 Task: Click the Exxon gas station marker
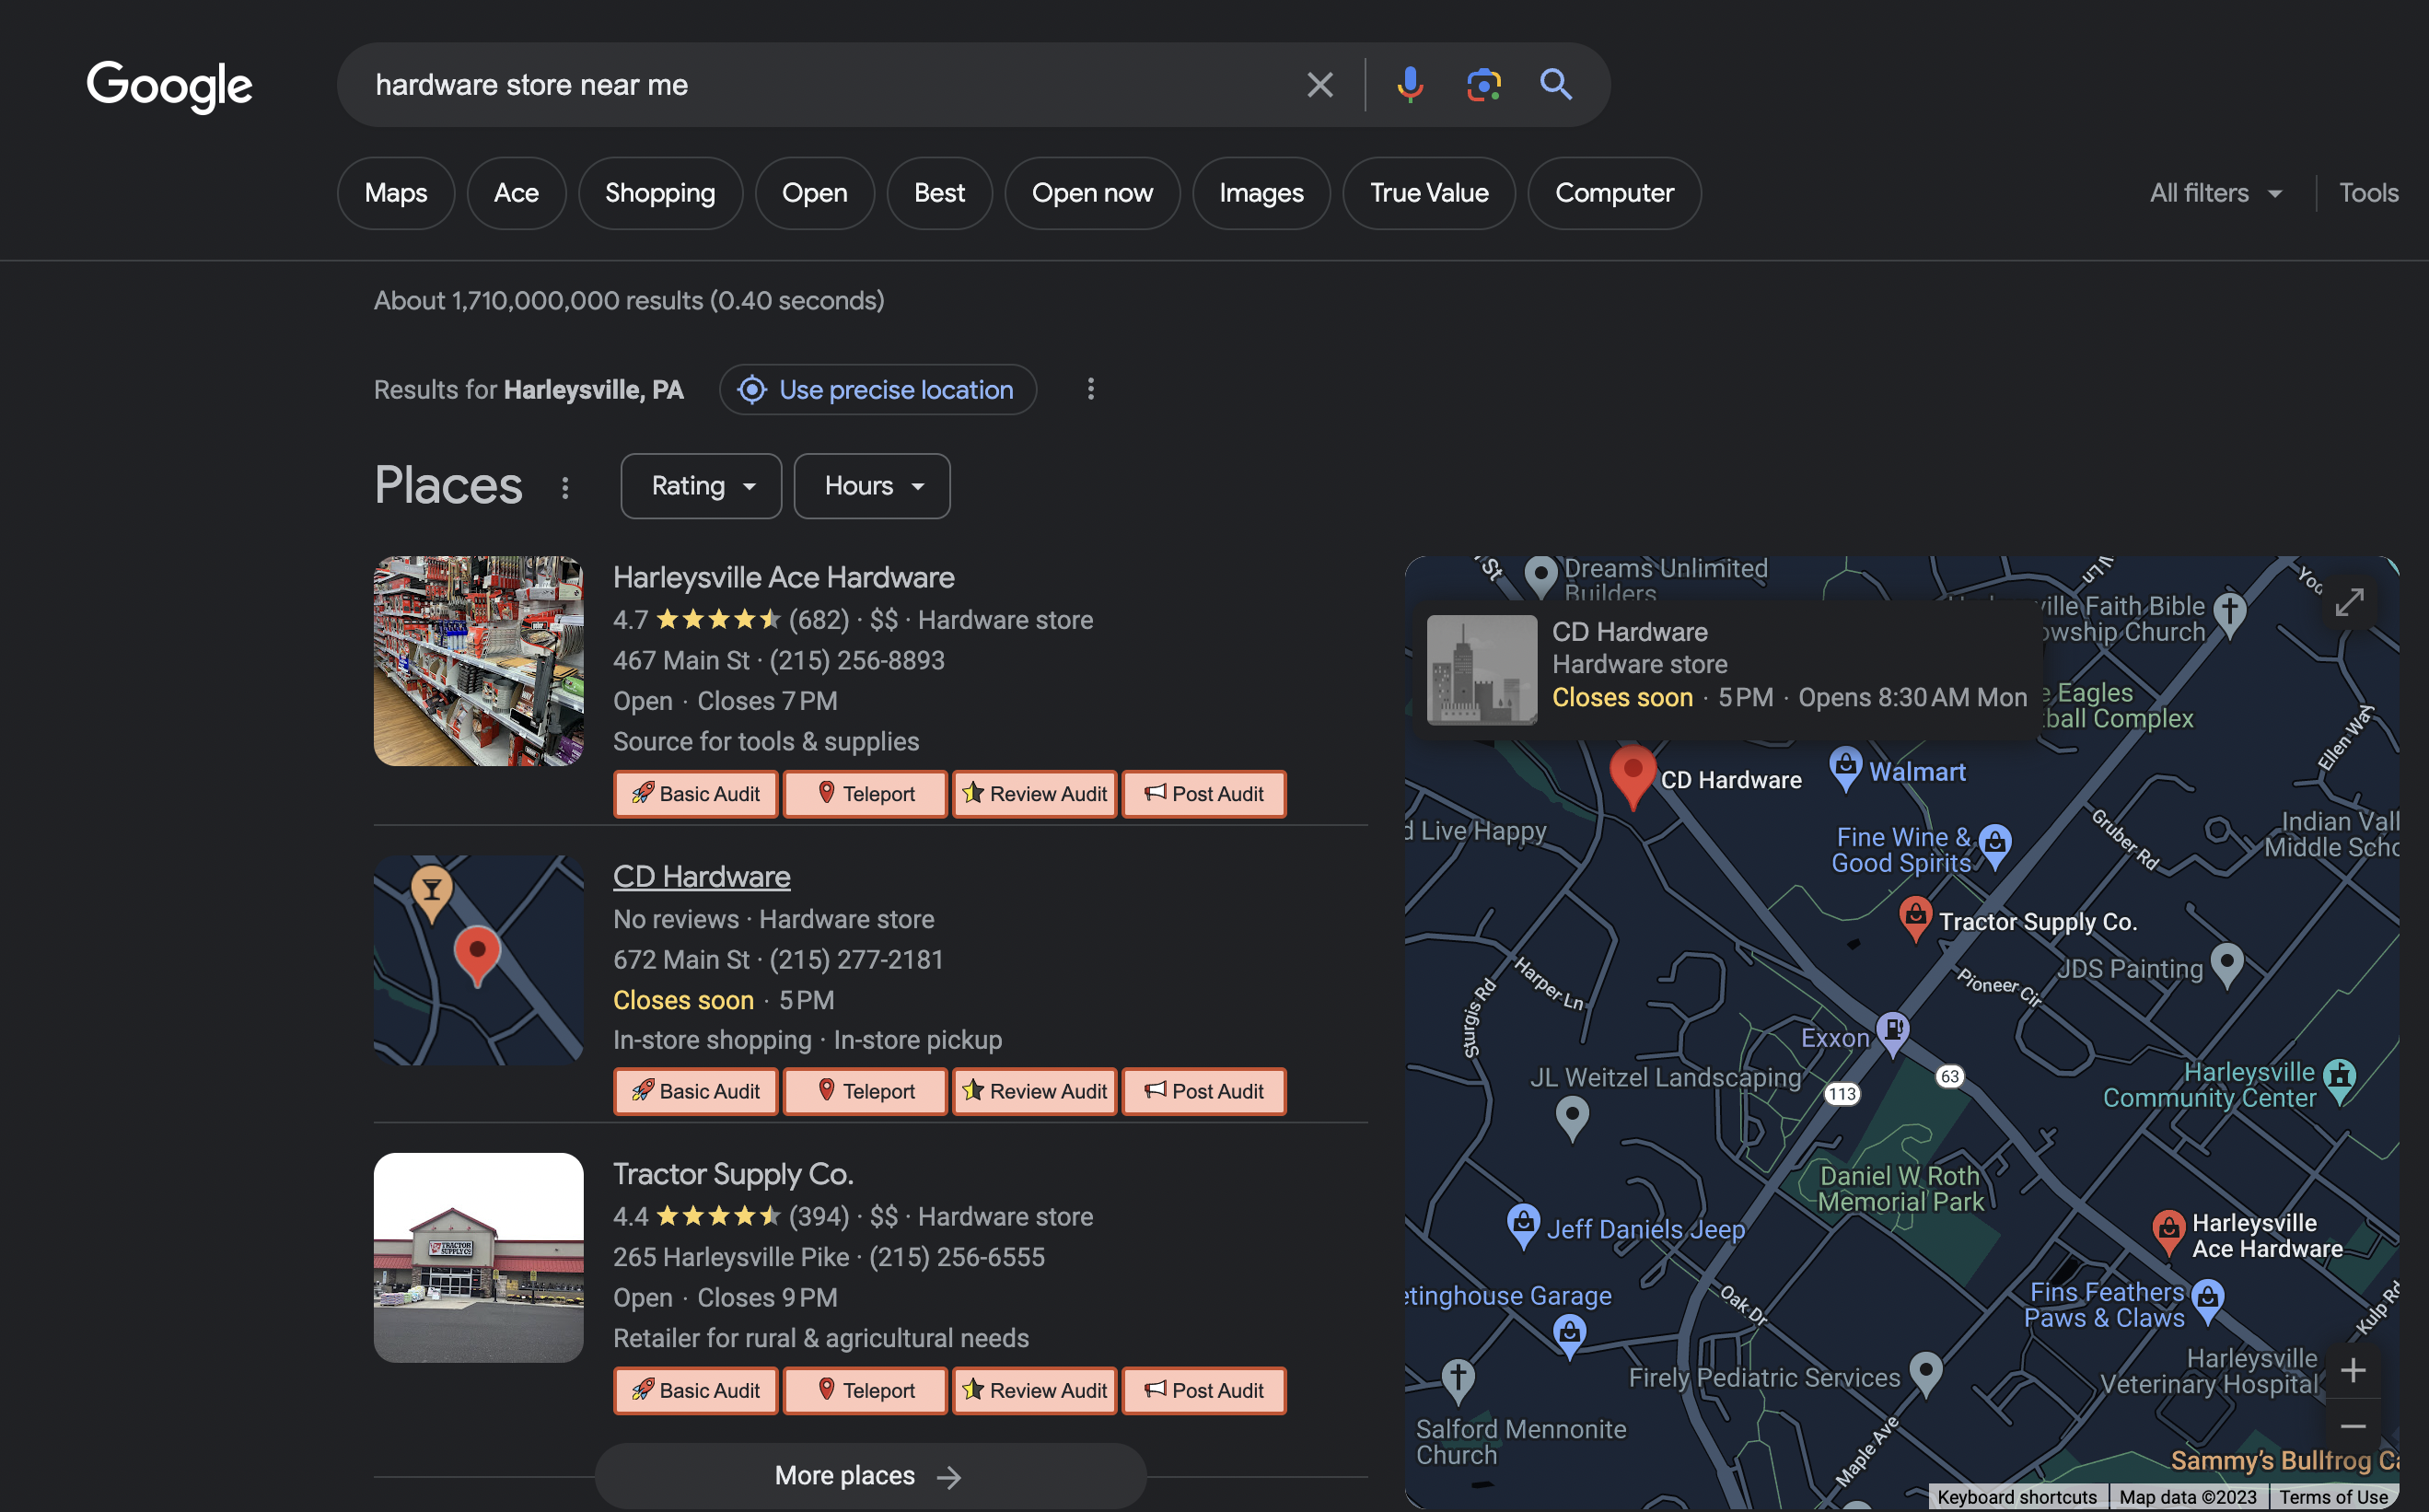1892,1034
